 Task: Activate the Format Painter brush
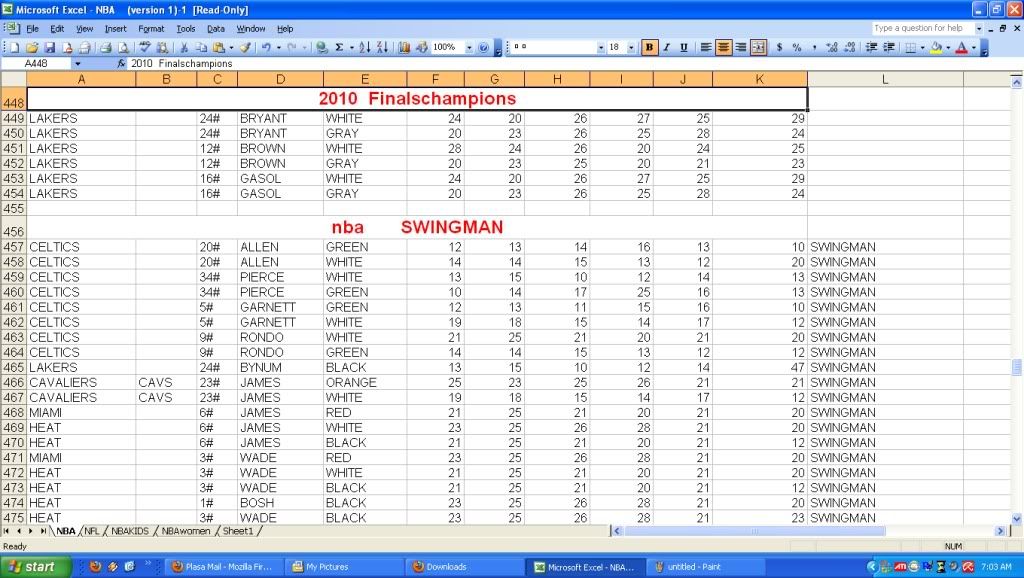(245, 47)
